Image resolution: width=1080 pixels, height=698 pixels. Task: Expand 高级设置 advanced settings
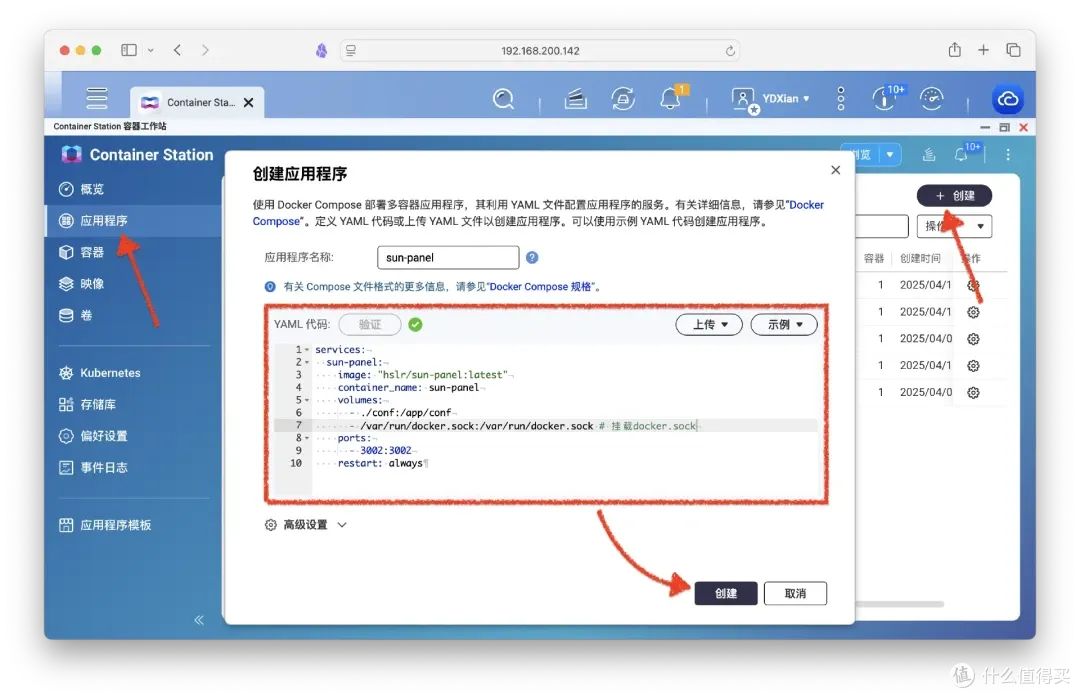[x=306, y=525]
